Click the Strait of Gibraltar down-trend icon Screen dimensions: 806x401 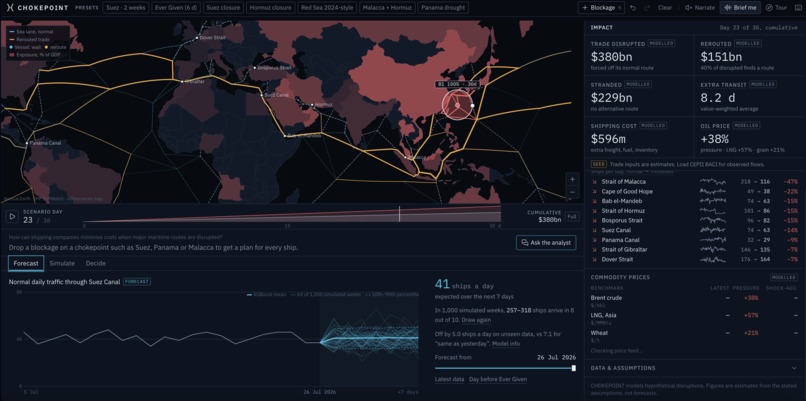pos(594,250)
